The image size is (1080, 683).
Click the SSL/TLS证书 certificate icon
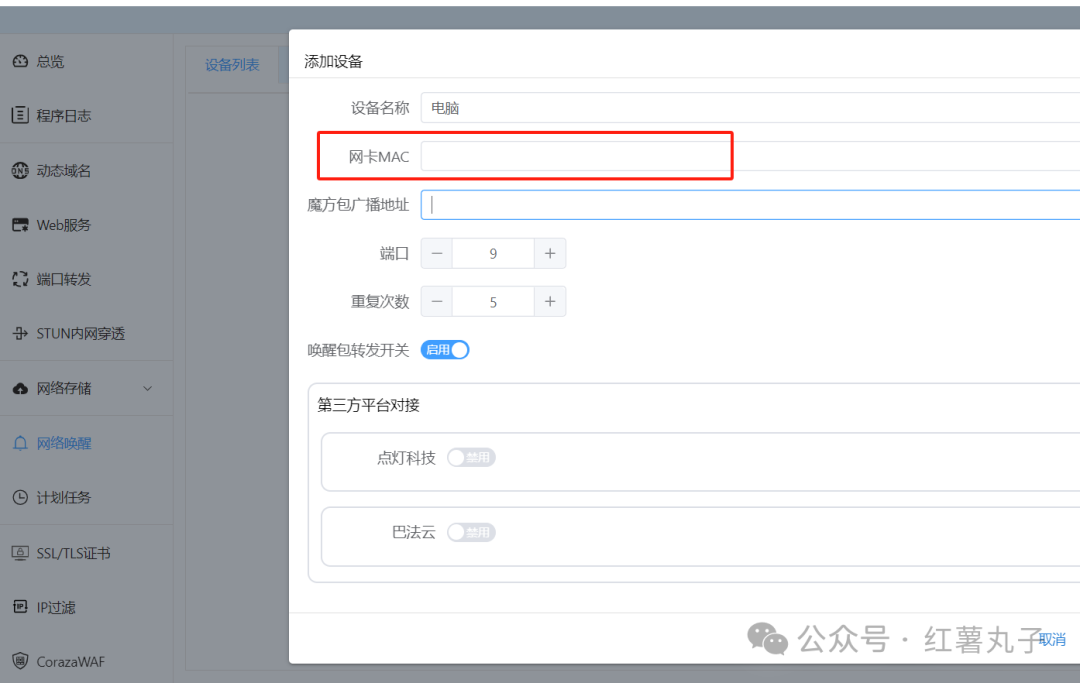point(20,553)
